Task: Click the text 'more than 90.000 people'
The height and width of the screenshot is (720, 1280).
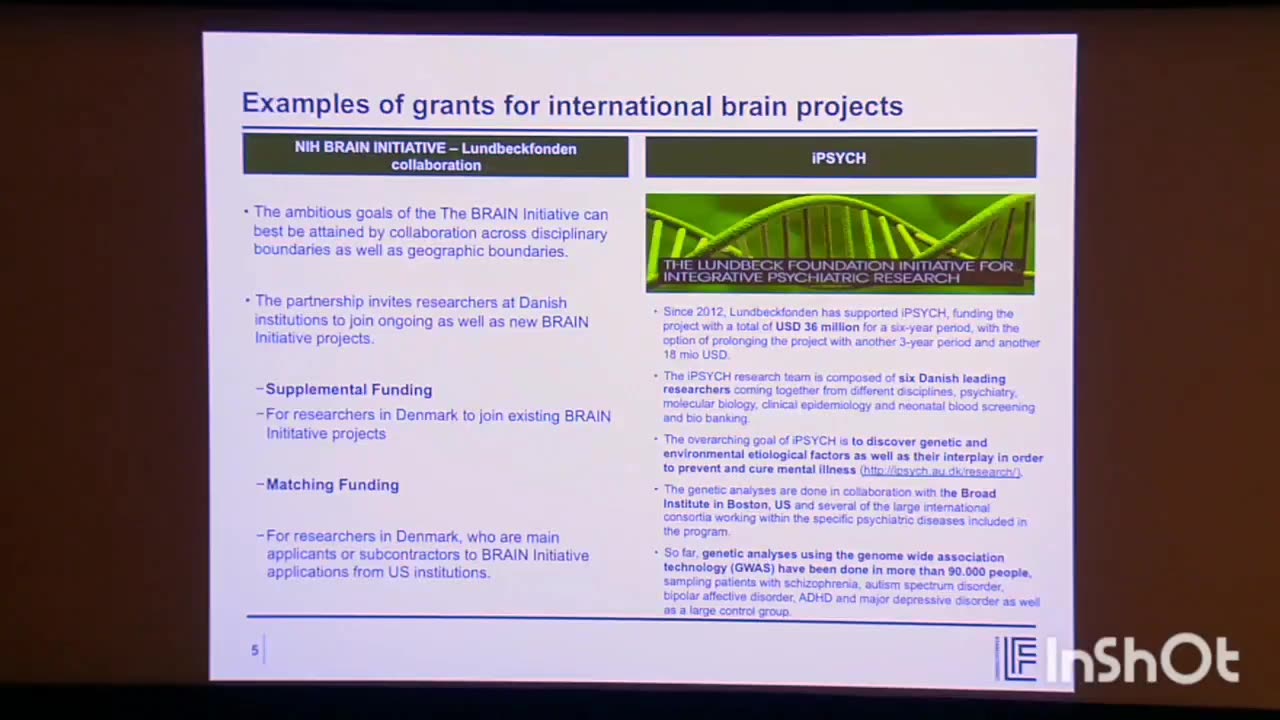Action: coord(954,572)
